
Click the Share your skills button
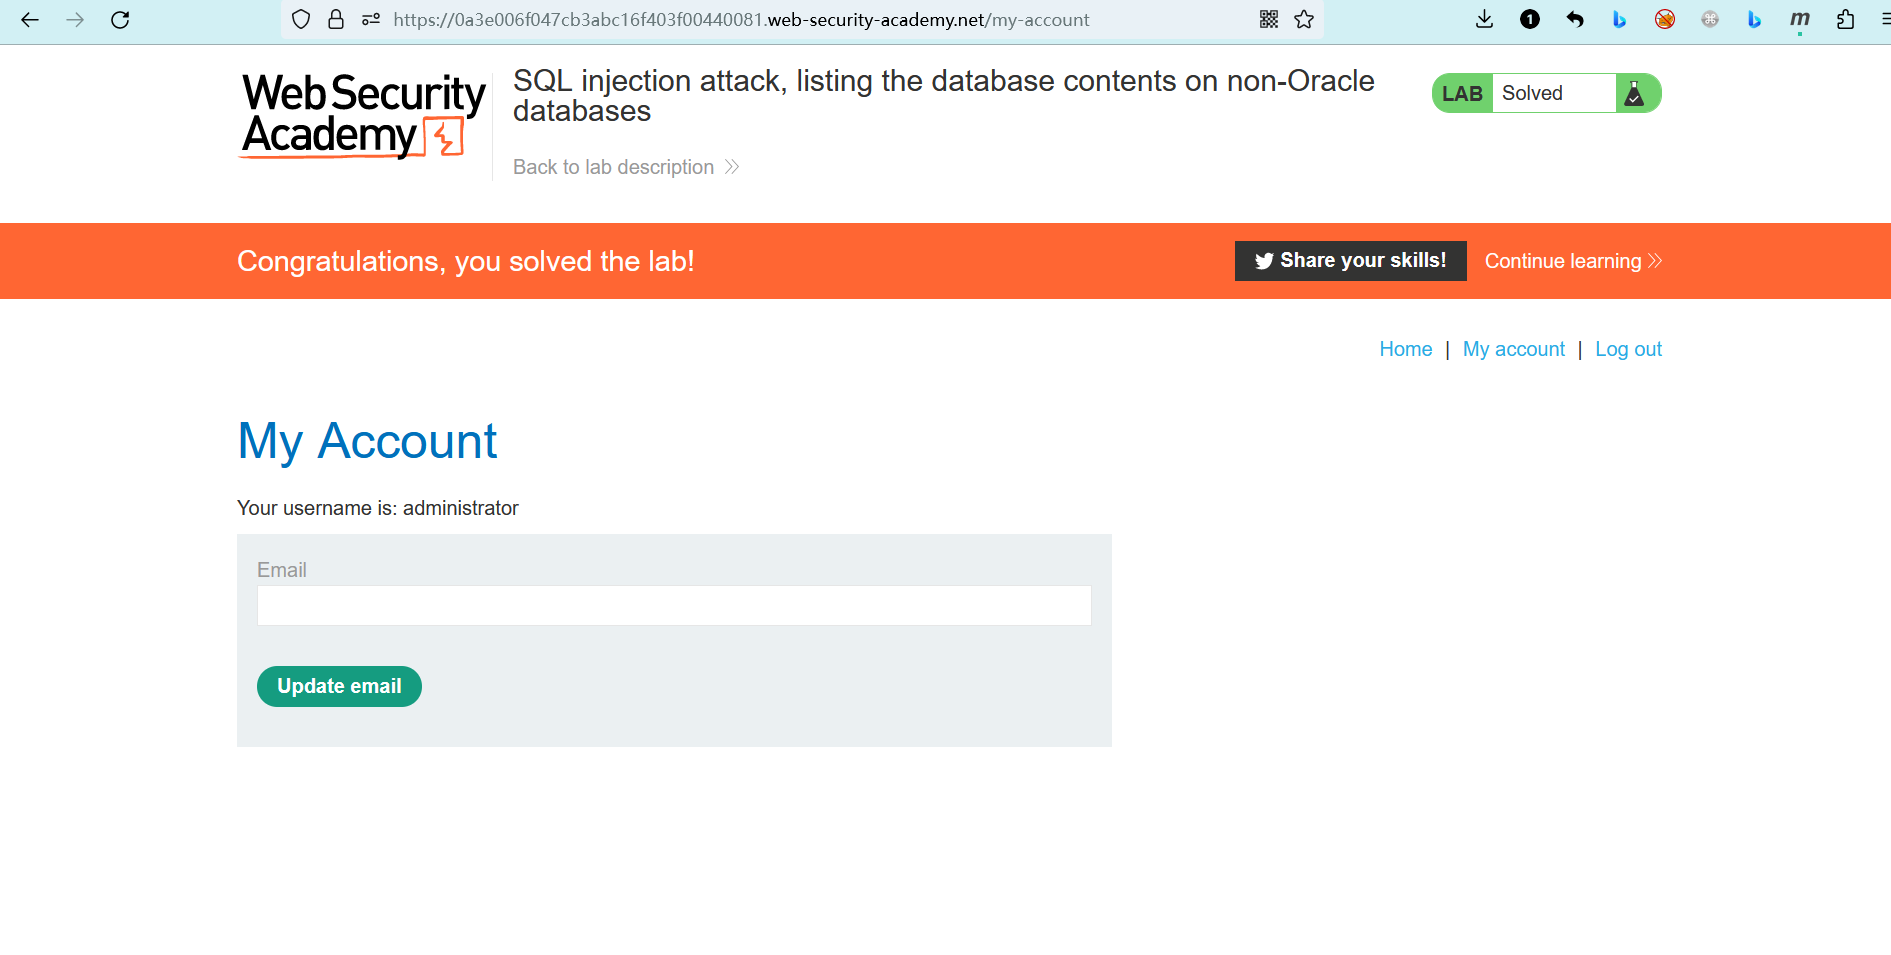point(1350,261)
